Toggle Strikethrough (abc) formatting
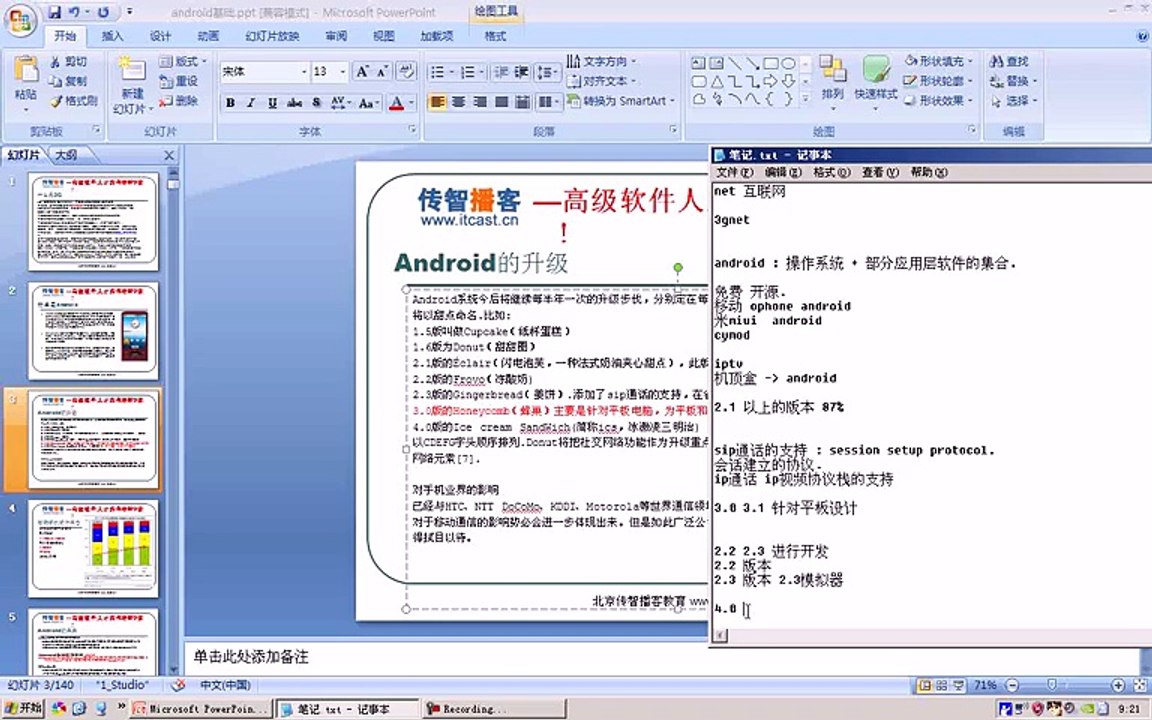 [295, 103]
